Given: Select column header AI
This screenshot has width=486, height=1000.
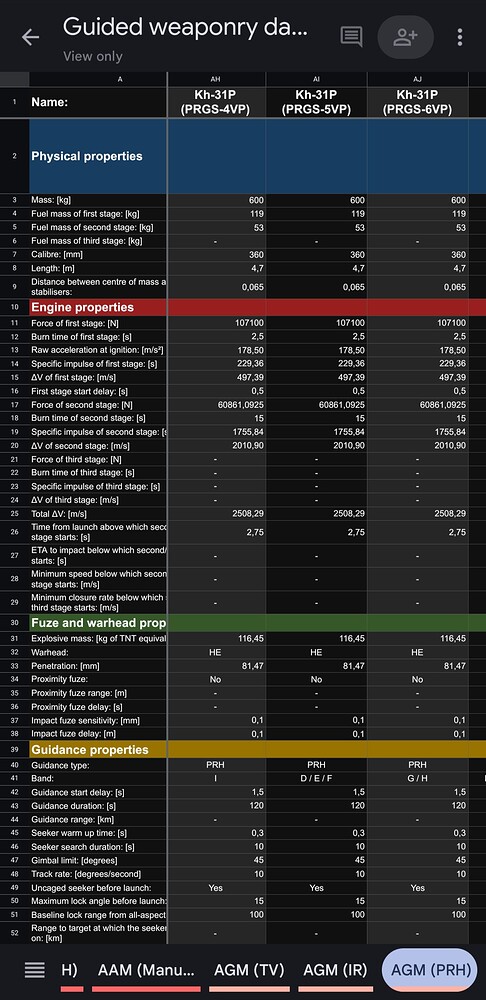Looking at the screenshot, I should [316, 79].
